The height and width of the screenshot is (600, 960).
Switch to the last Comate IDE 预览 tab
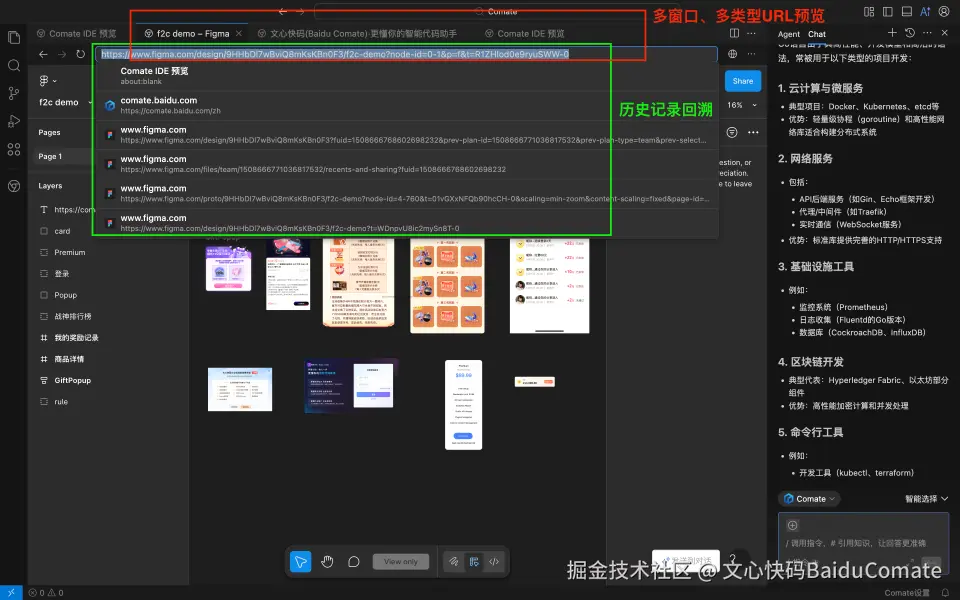525,34
